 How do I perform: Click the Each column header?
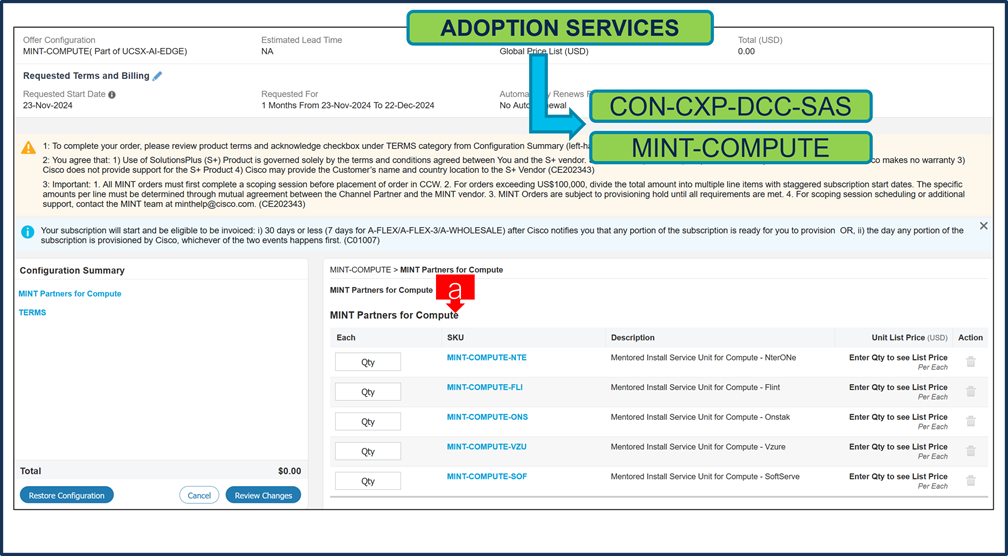(x=346, y=337)
